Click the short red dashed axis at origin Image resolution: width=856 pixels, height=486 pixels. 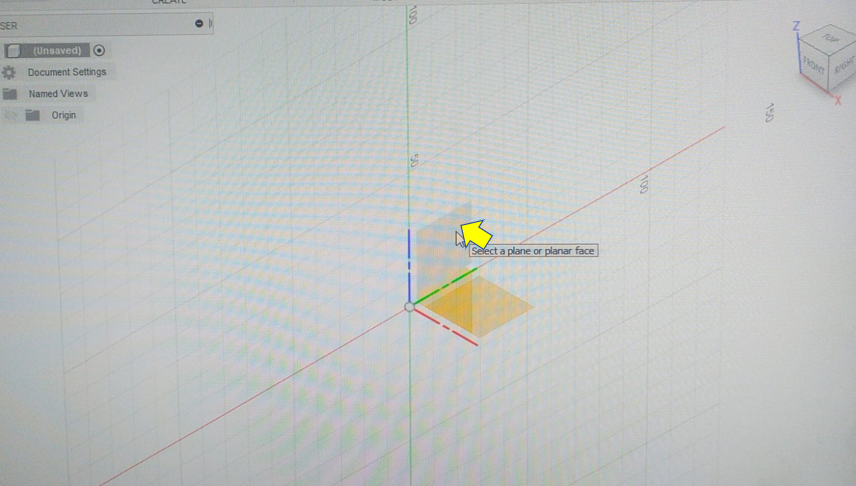tap(446, 328)
